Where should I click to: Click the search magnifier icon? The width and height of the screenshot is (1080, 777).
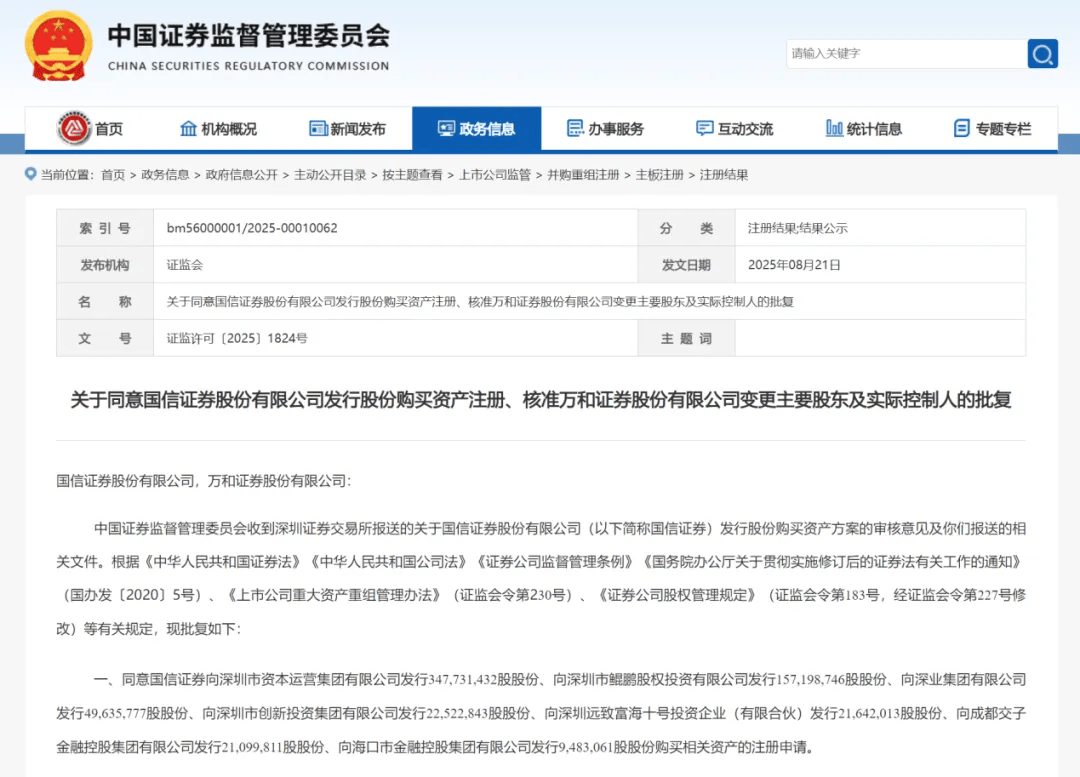(1042, 53)
